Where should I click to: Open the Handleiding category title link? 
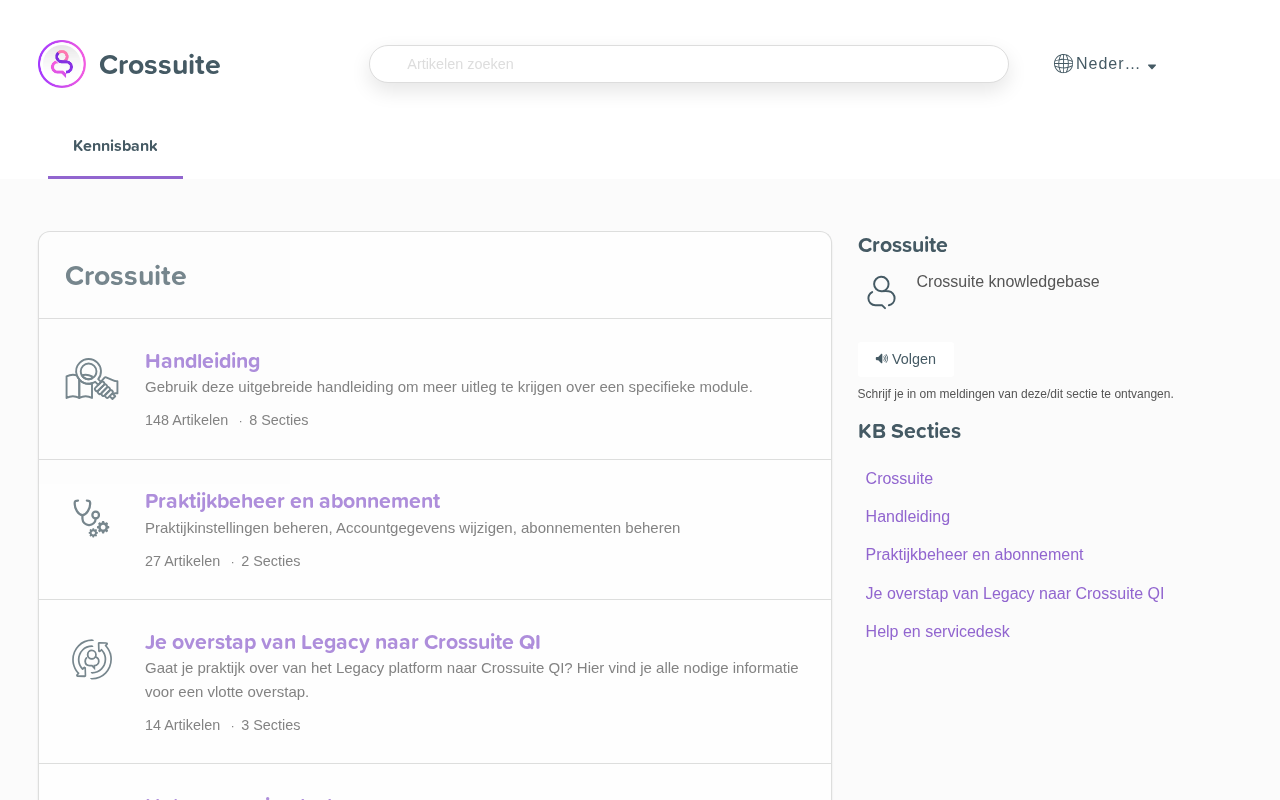[202, 361]
